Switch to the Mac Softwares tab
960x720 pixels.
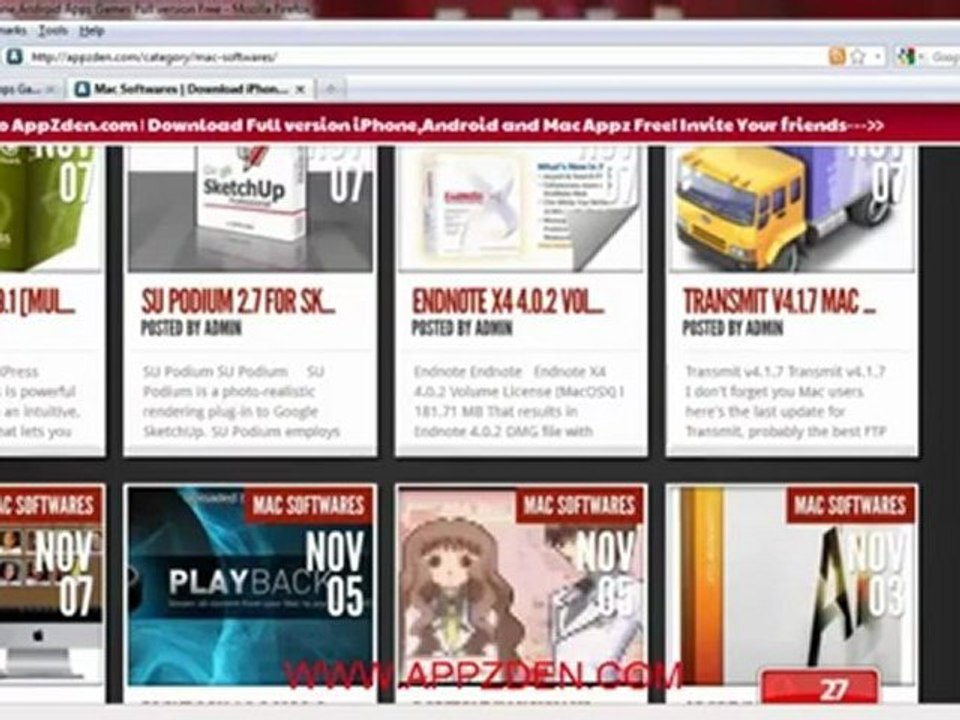pyautogui.click(x=192, y=89)
